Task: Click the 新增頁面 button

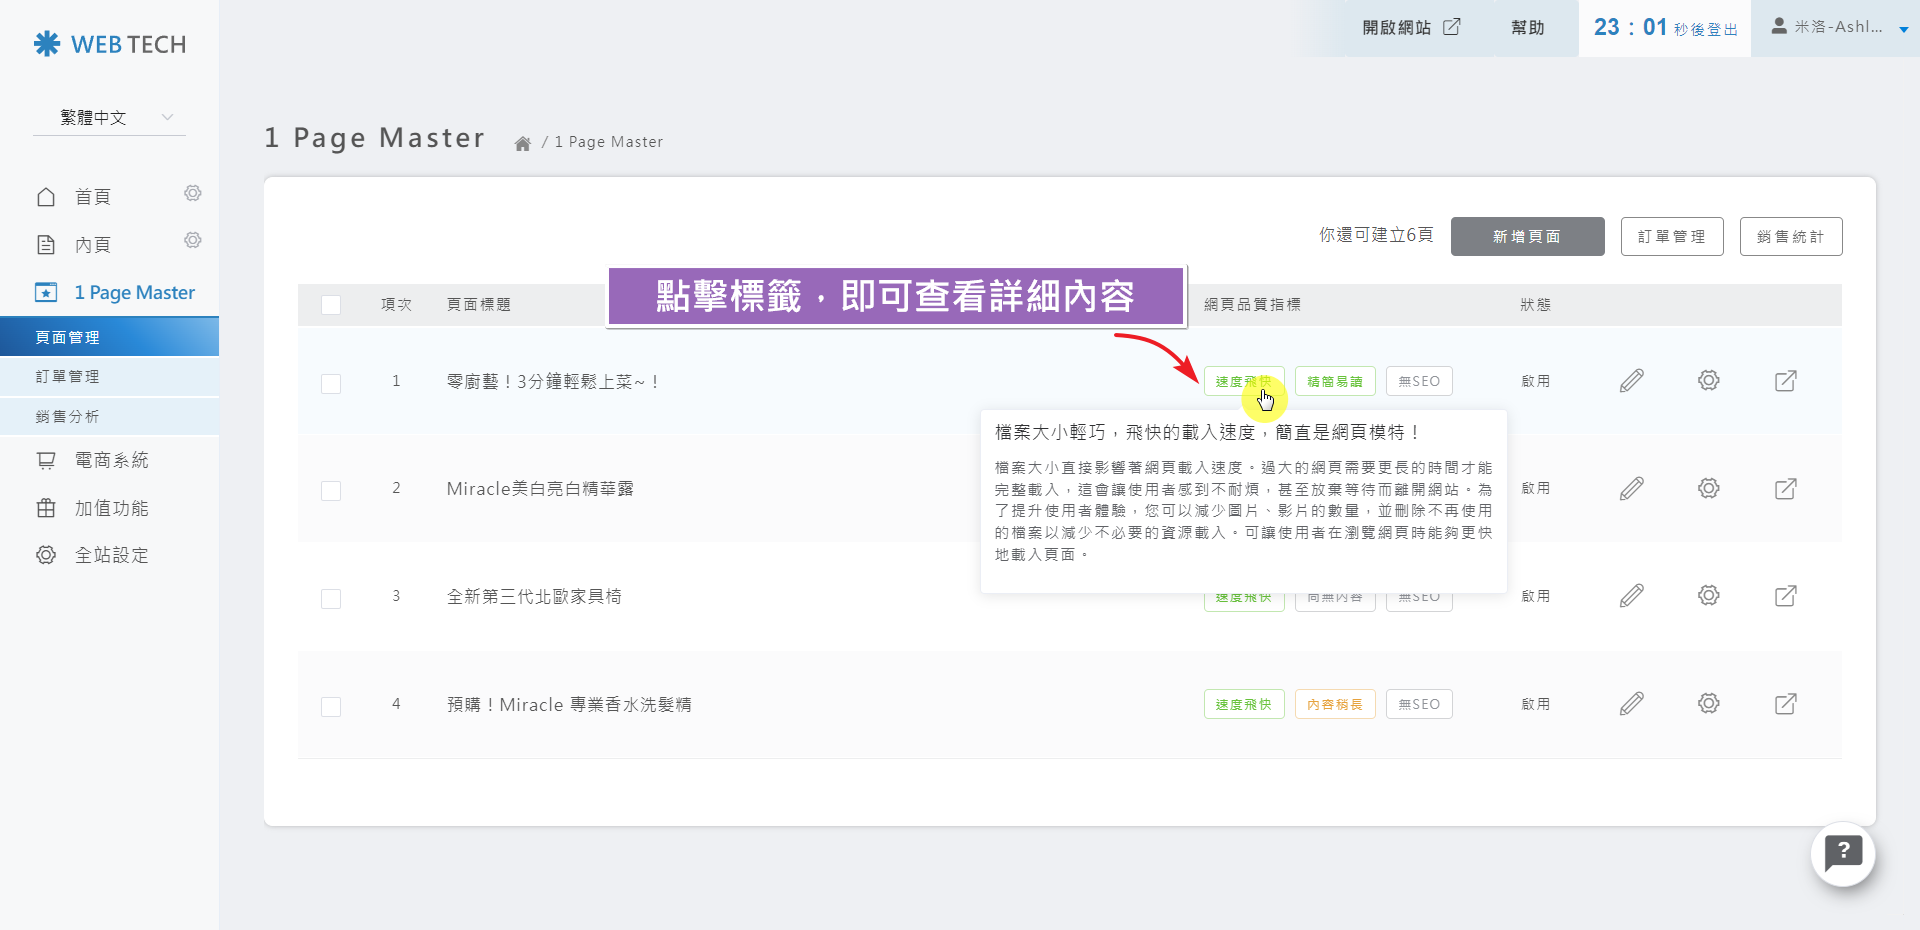Action: [1527, 237]
